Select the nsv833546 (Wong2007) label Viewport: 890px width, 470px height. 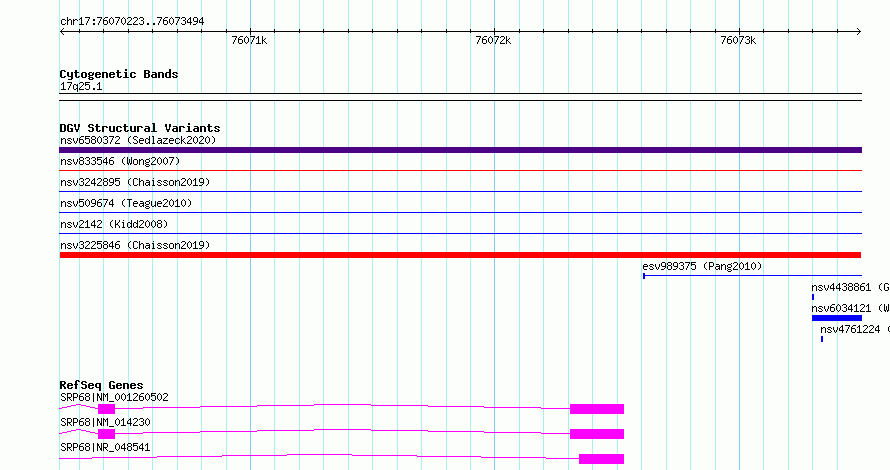120,161
